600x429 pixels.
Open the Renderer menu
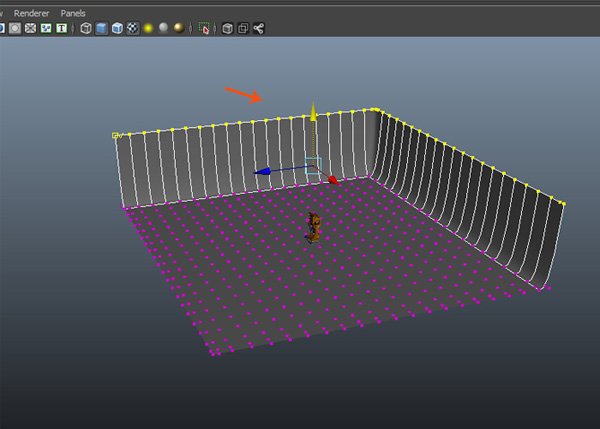(x=31, y=13)
